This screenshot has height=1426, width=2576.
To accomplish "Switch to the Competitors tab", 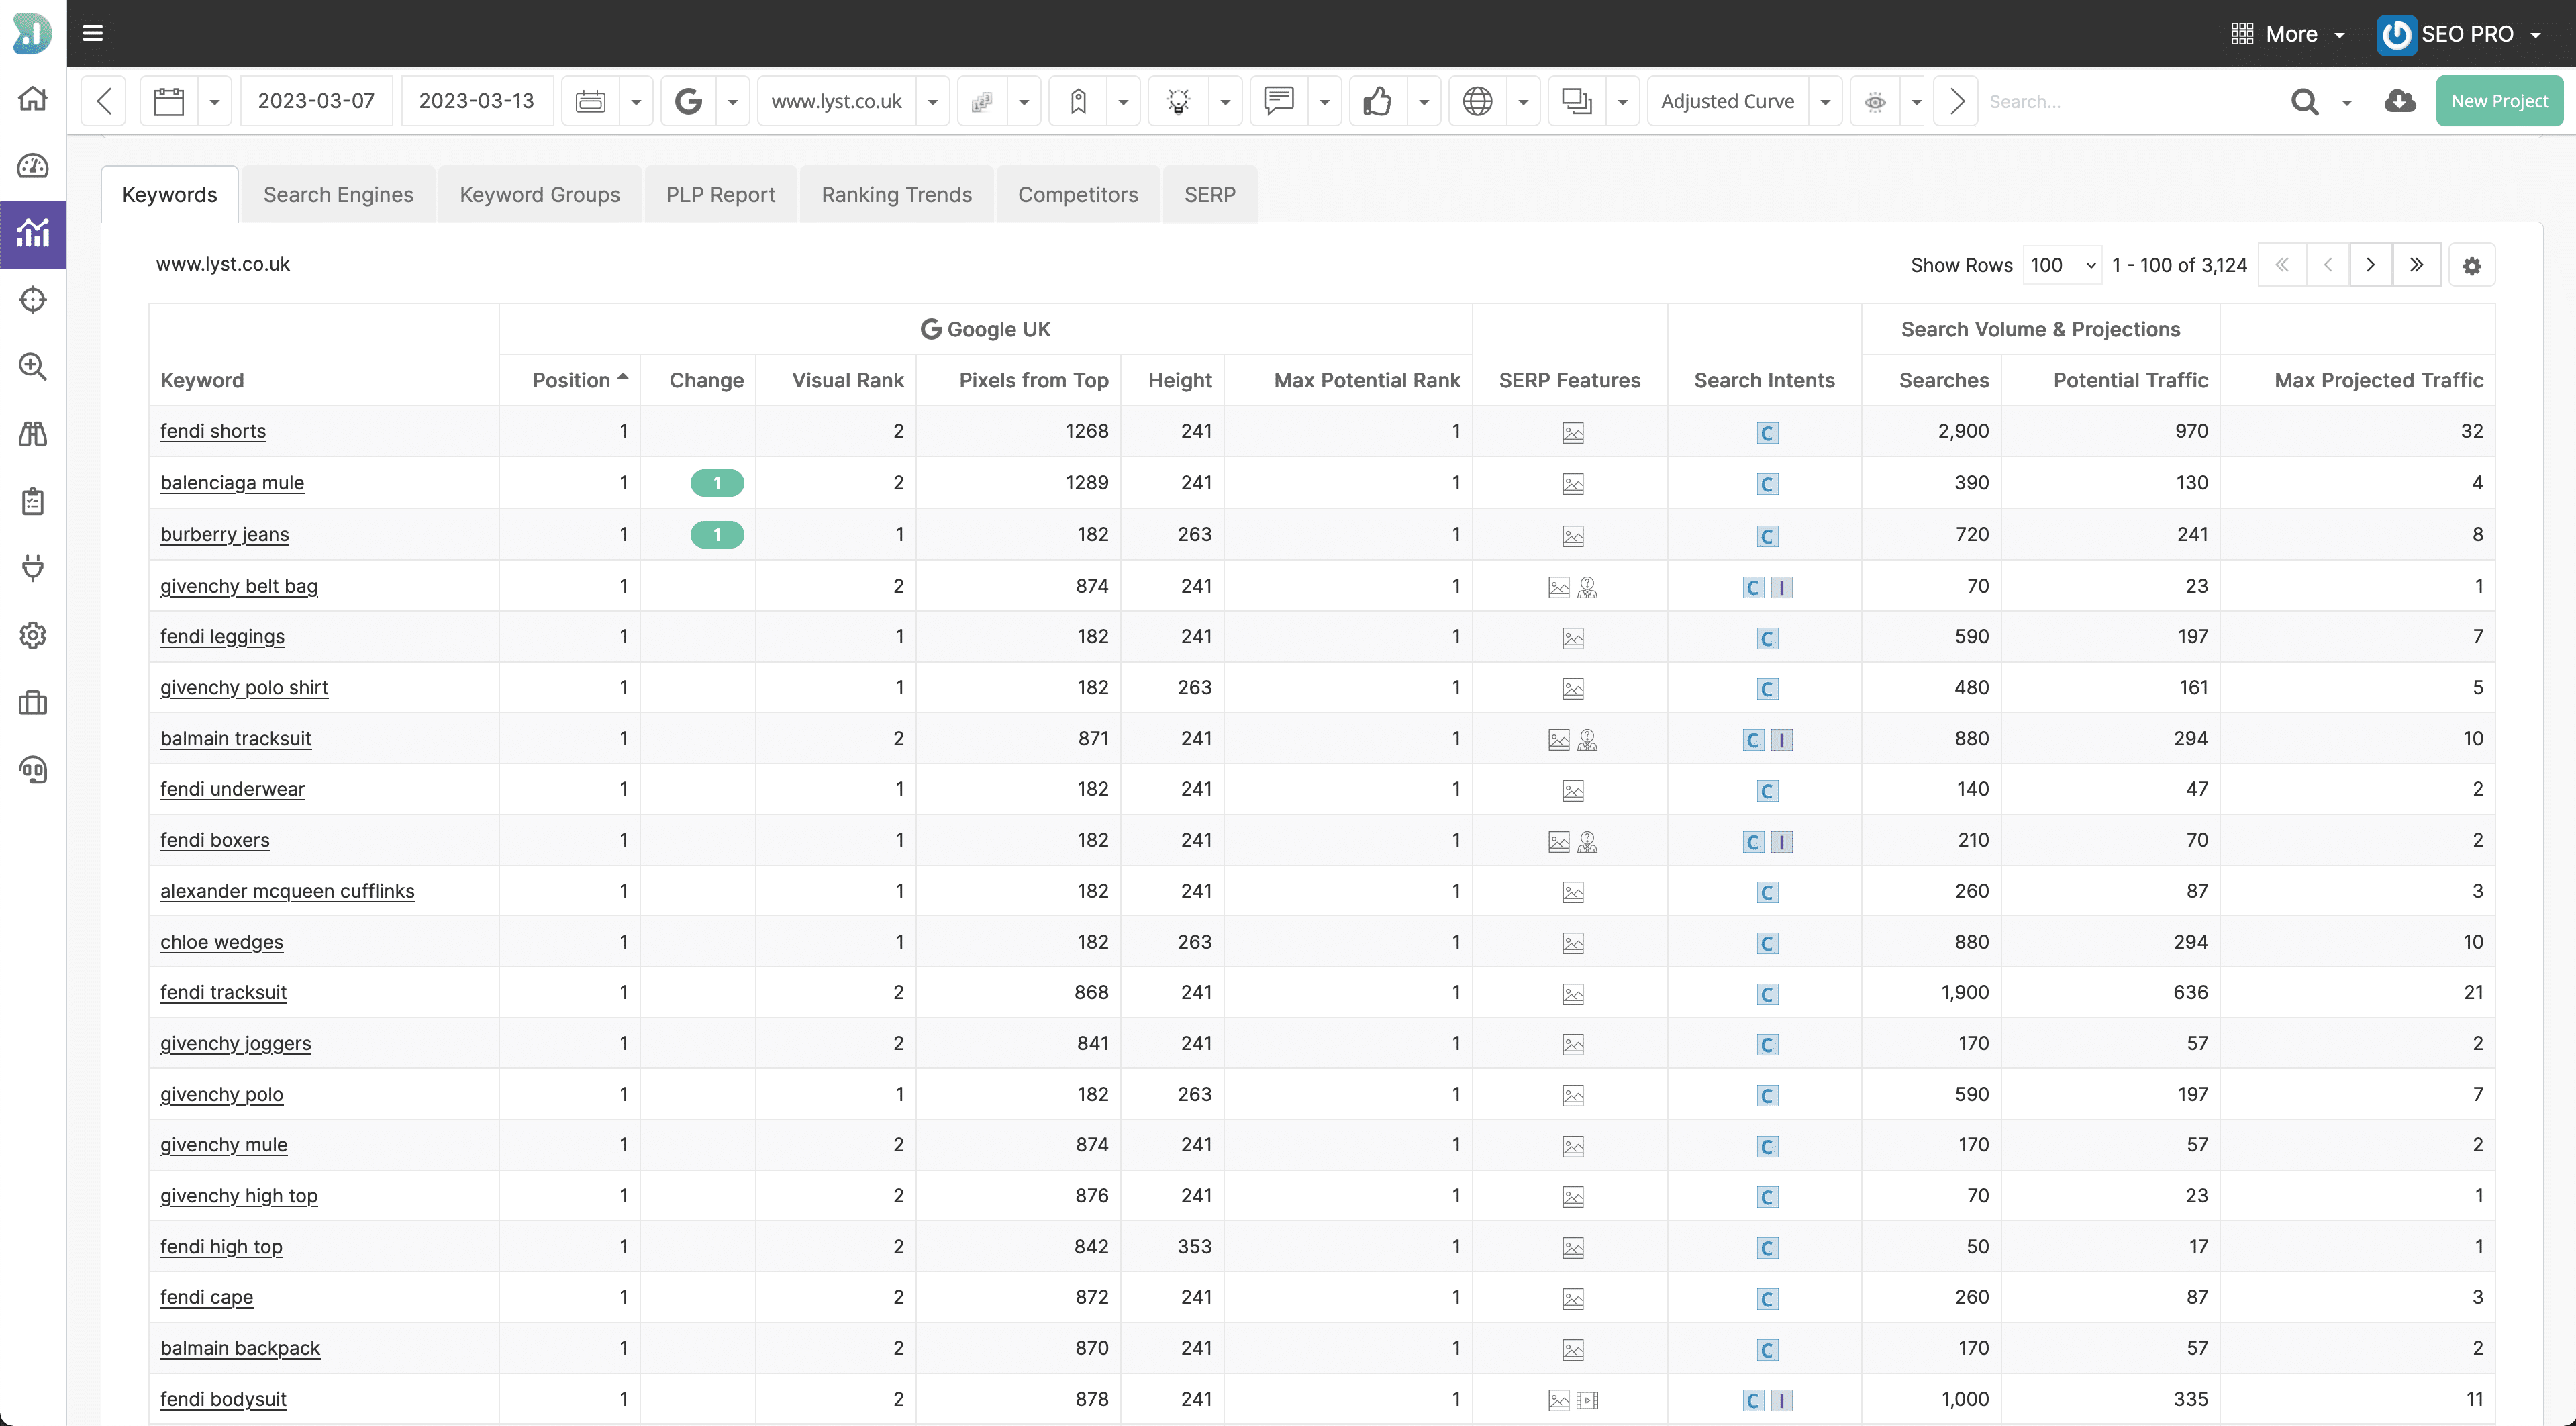I will click(x=1078, y=194).
